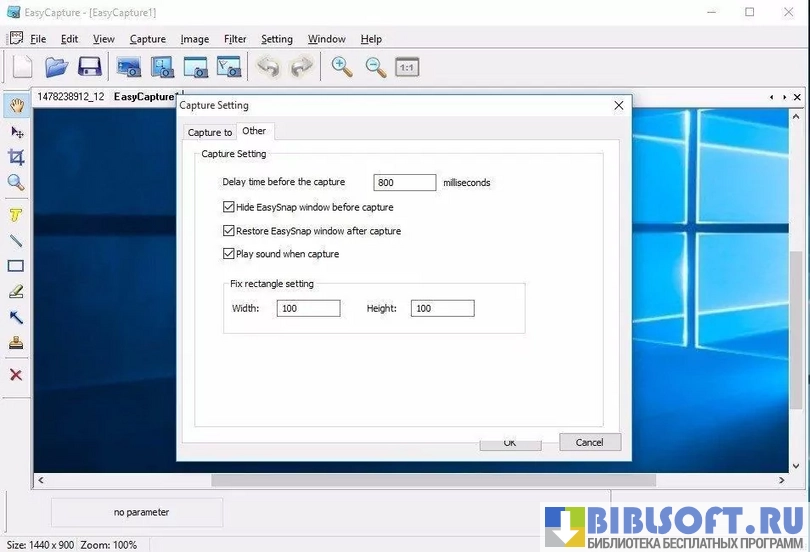Screen dimensions: 810x552
Task: Uncheck Hide EasySnap window before capture
Action: pos(229,208)
